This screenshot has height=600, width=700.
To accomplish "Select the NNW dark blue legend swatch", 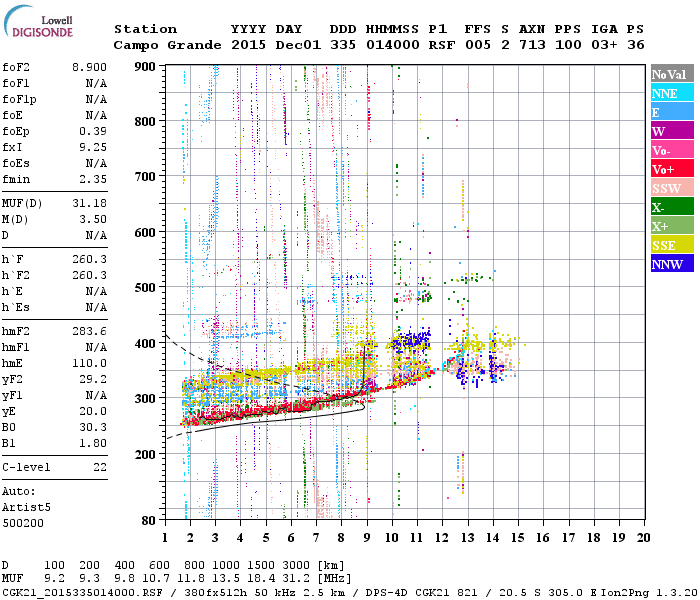I will pos(672,263).
